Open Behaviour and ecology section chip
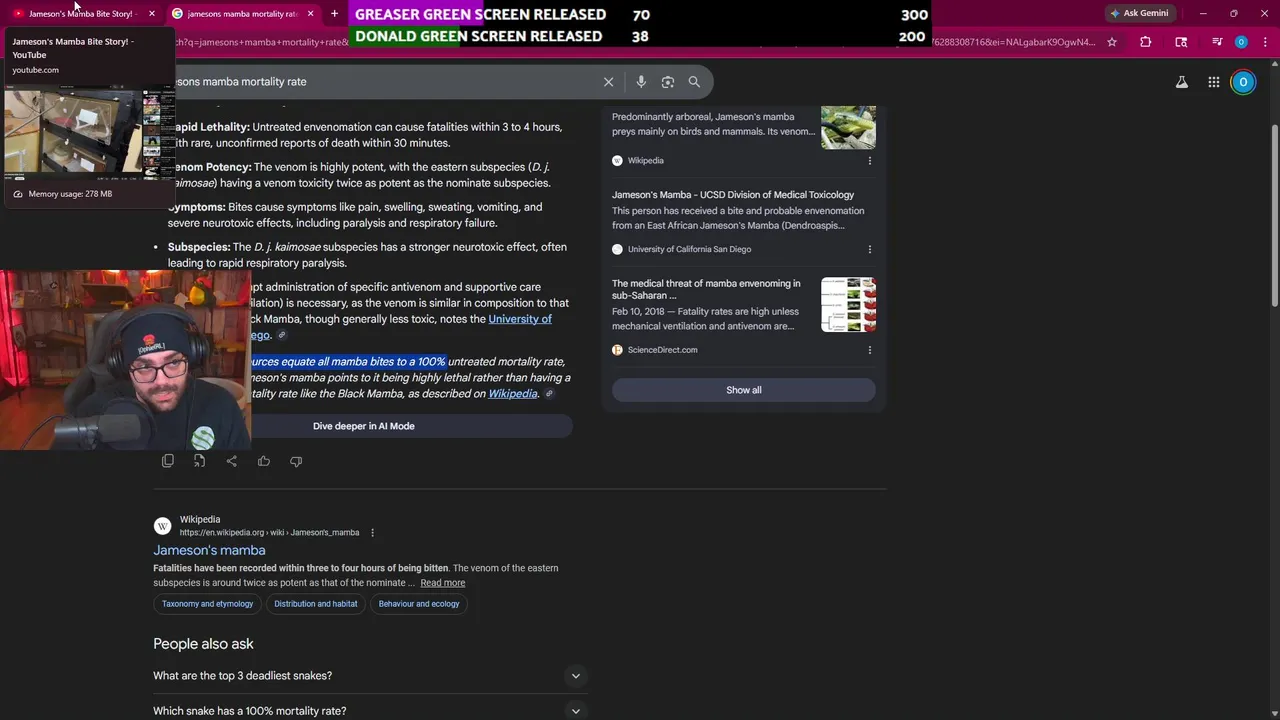Image resolution: width=1280 pixels, height=720 pixels. coord(419,604)
